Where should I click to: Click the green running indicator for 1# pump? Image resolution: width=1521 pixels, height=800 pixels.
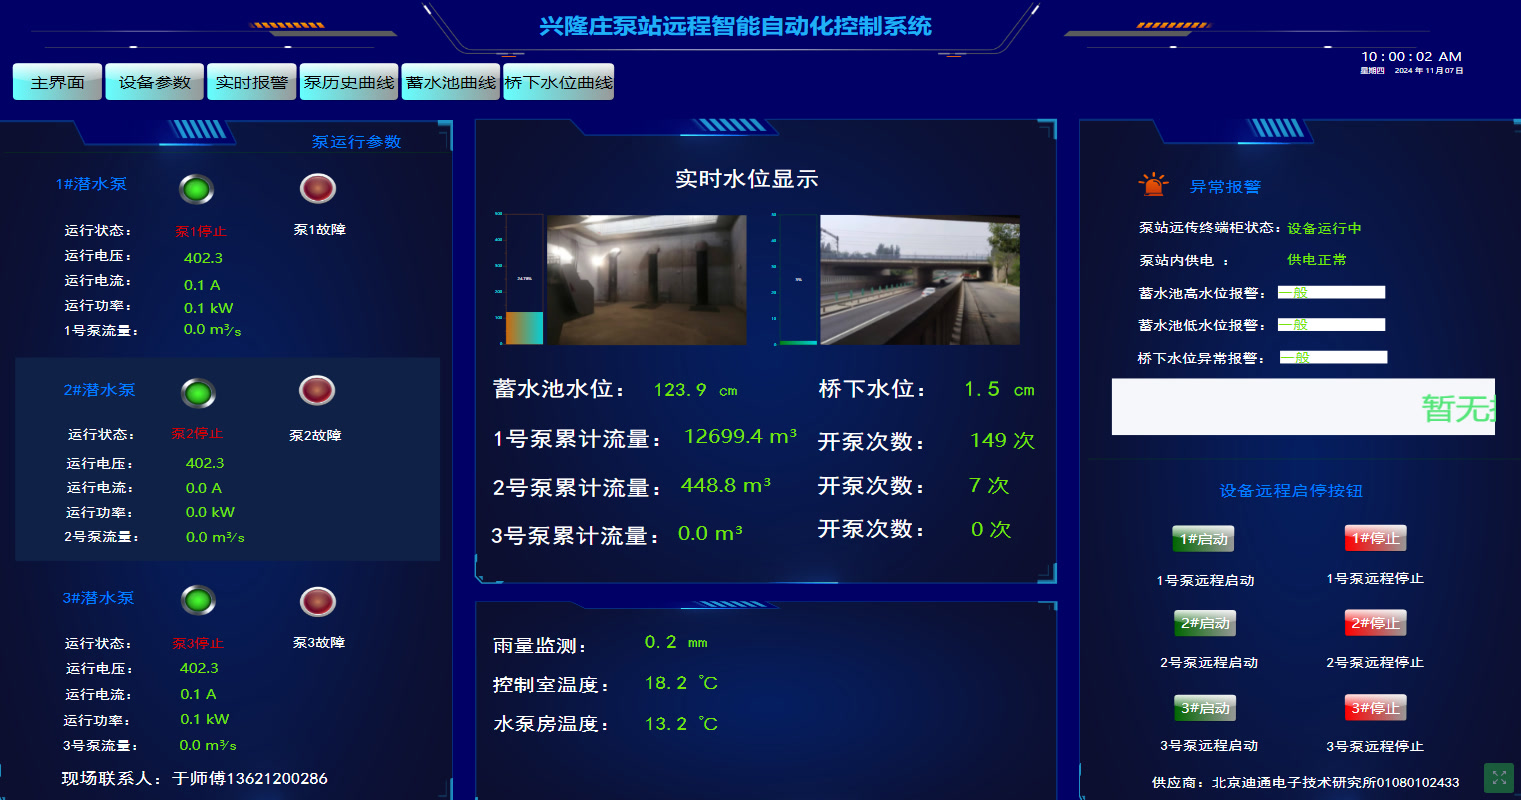pyautogui.click(x=197, y=189)
